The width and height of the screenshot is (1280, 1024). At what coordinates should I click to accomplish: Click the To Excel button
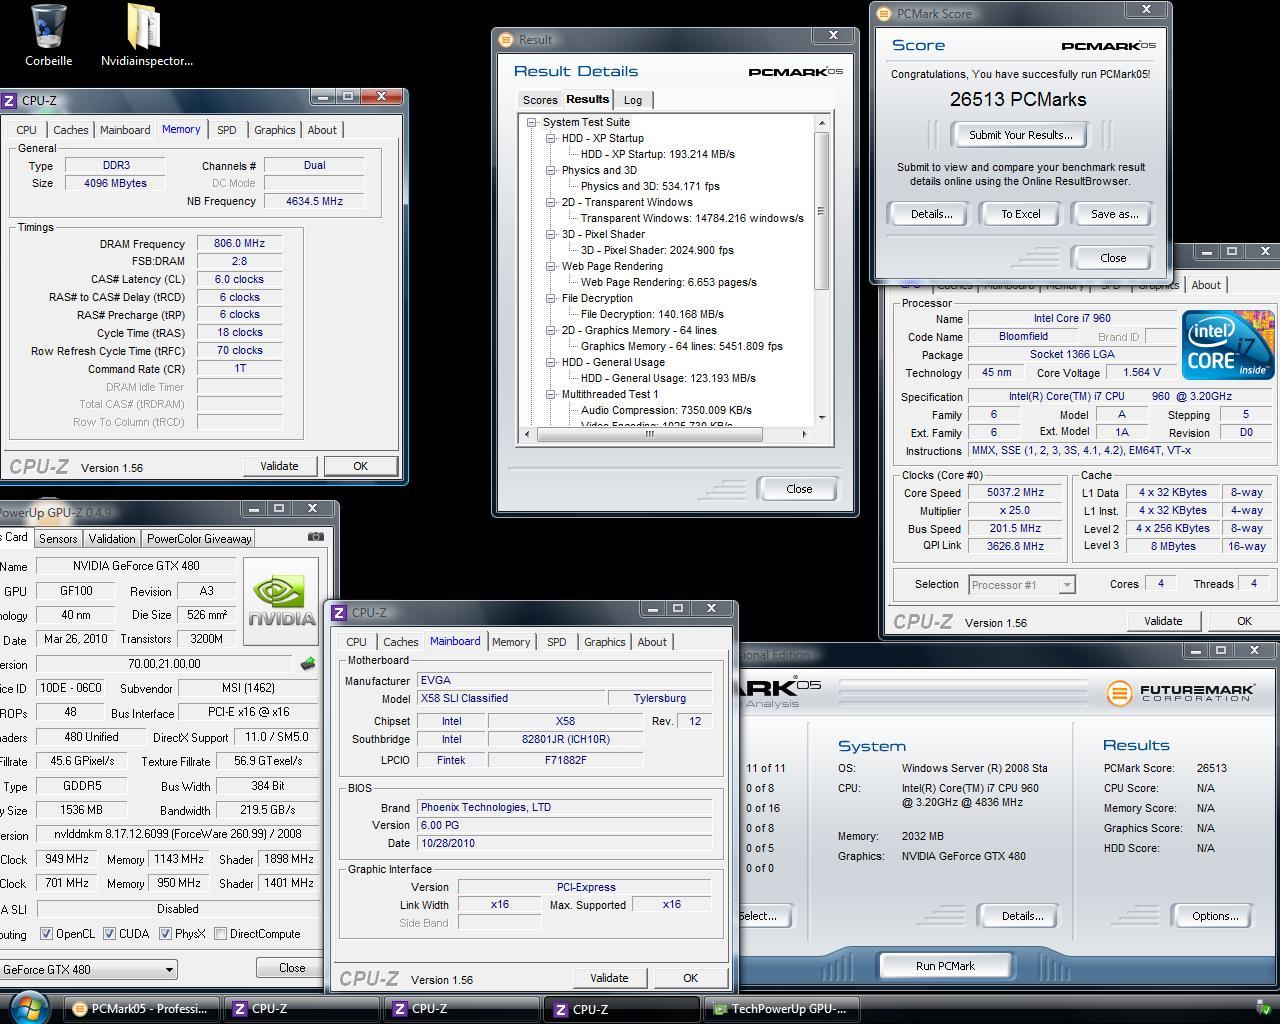click(1021, 214)
